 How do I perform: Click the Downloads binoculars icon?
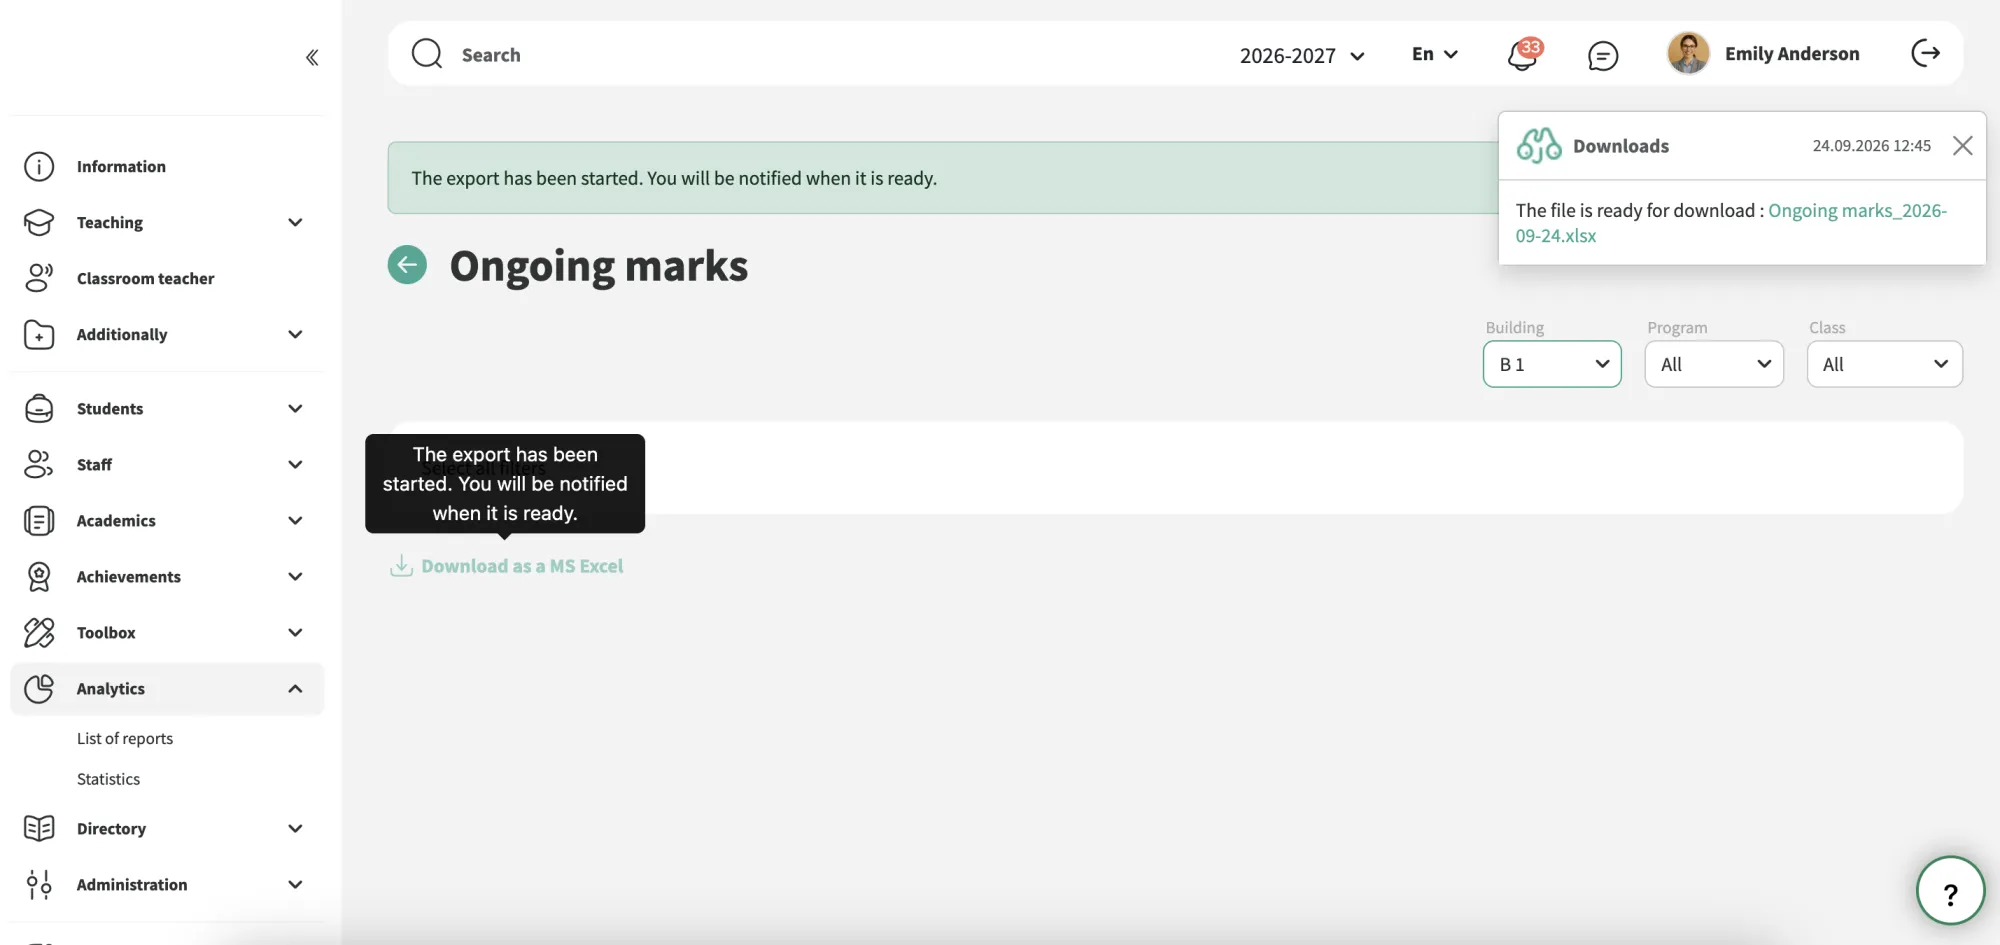(1538, 145)
